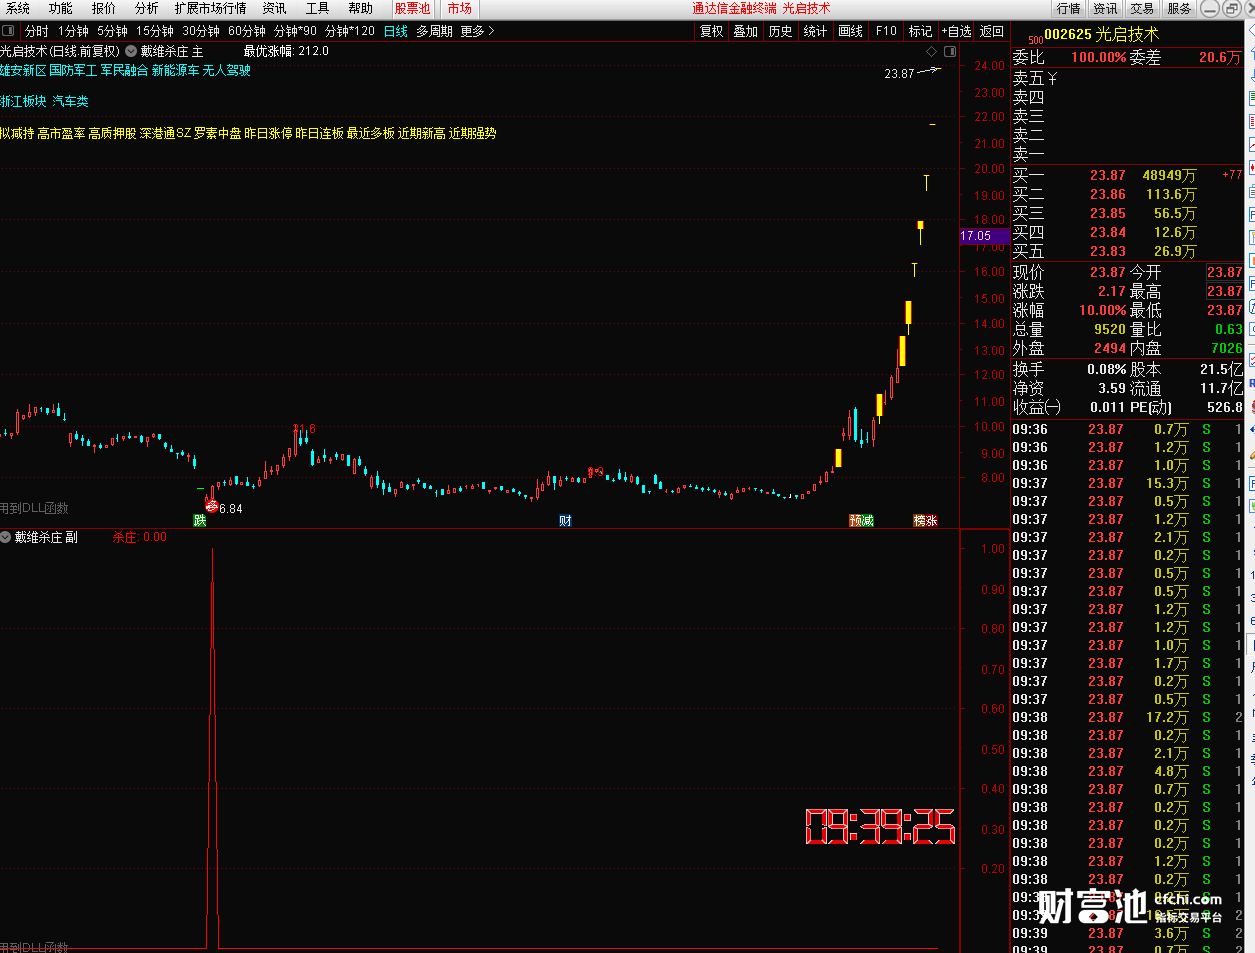The width and height of the screenshot is (1255, 953).
Task: Click stock title 002625 光启技术
Action: 1101,34
